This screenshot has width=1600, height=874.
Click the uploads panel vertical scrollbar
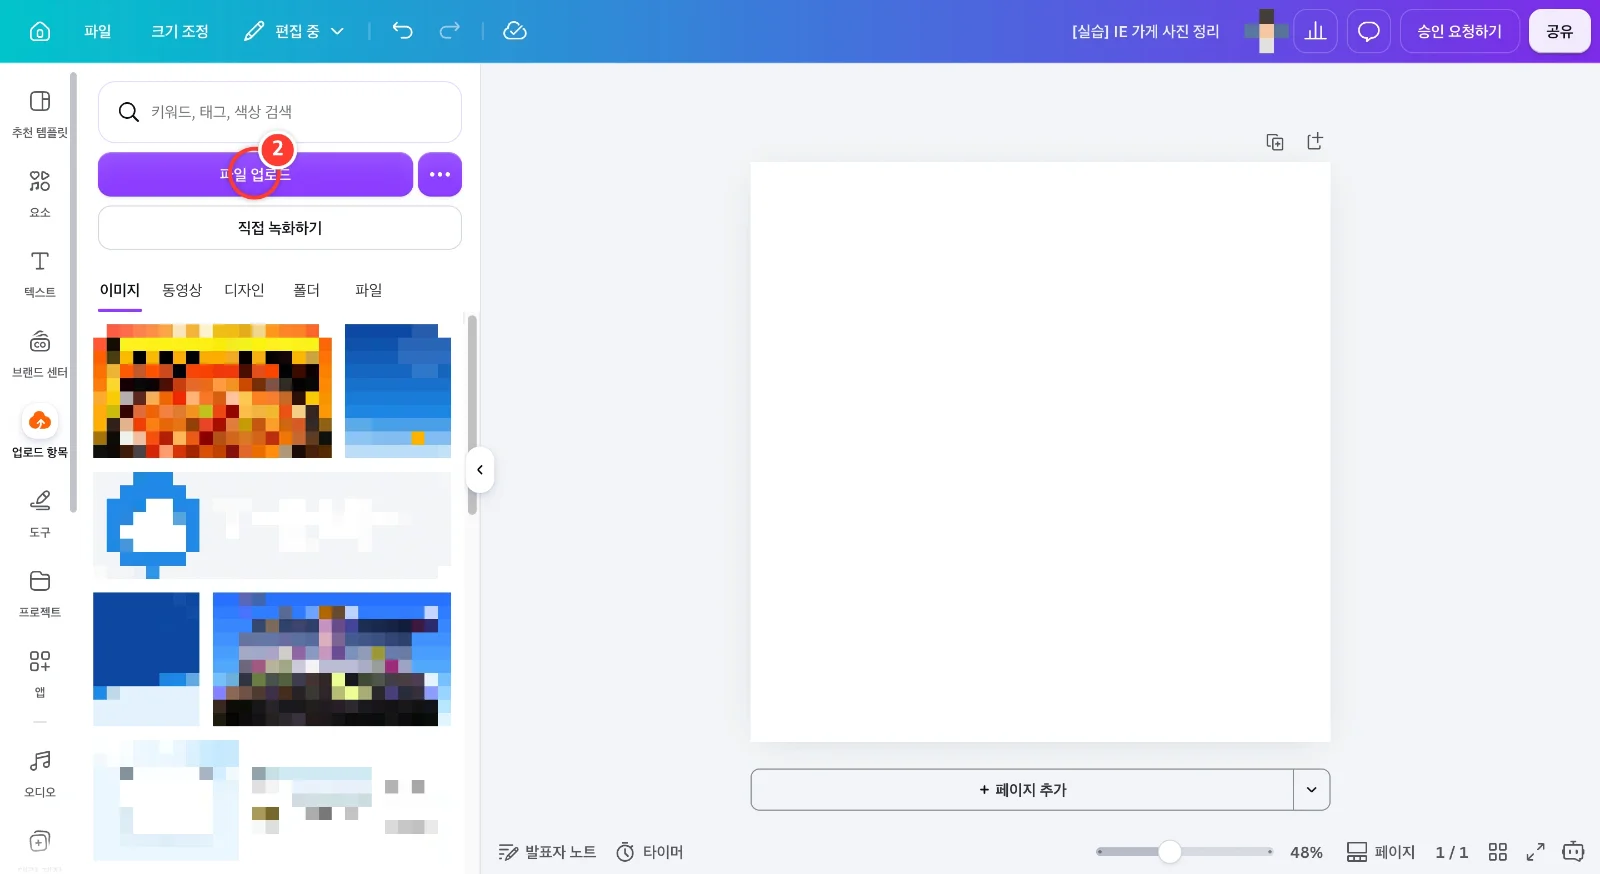(x=472, y=415)
